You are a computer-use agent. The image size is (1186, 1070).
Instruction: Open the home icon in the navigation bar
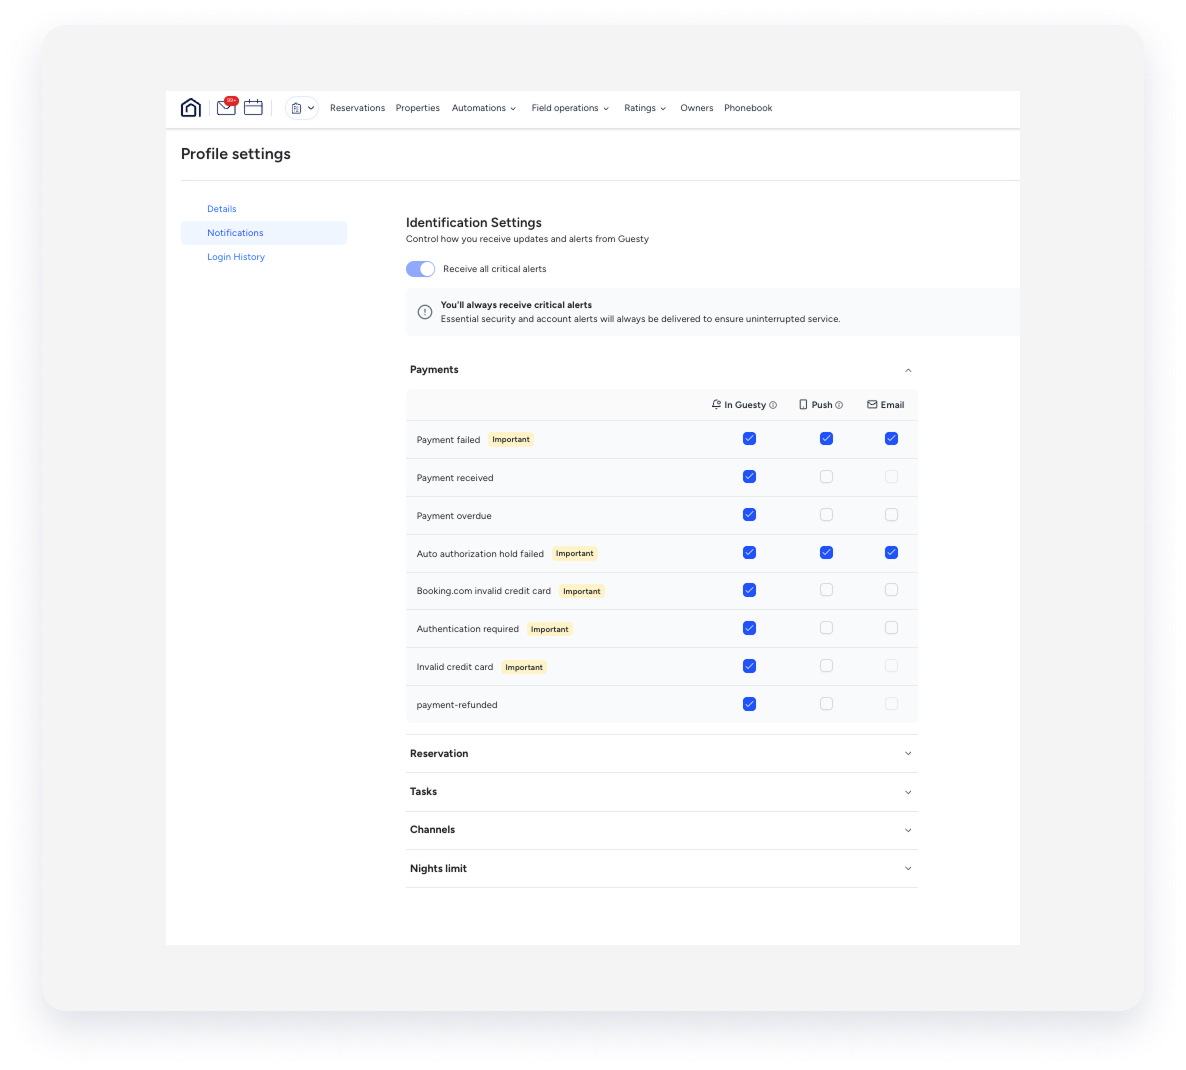pyautogui.click(x=190, y=107)
